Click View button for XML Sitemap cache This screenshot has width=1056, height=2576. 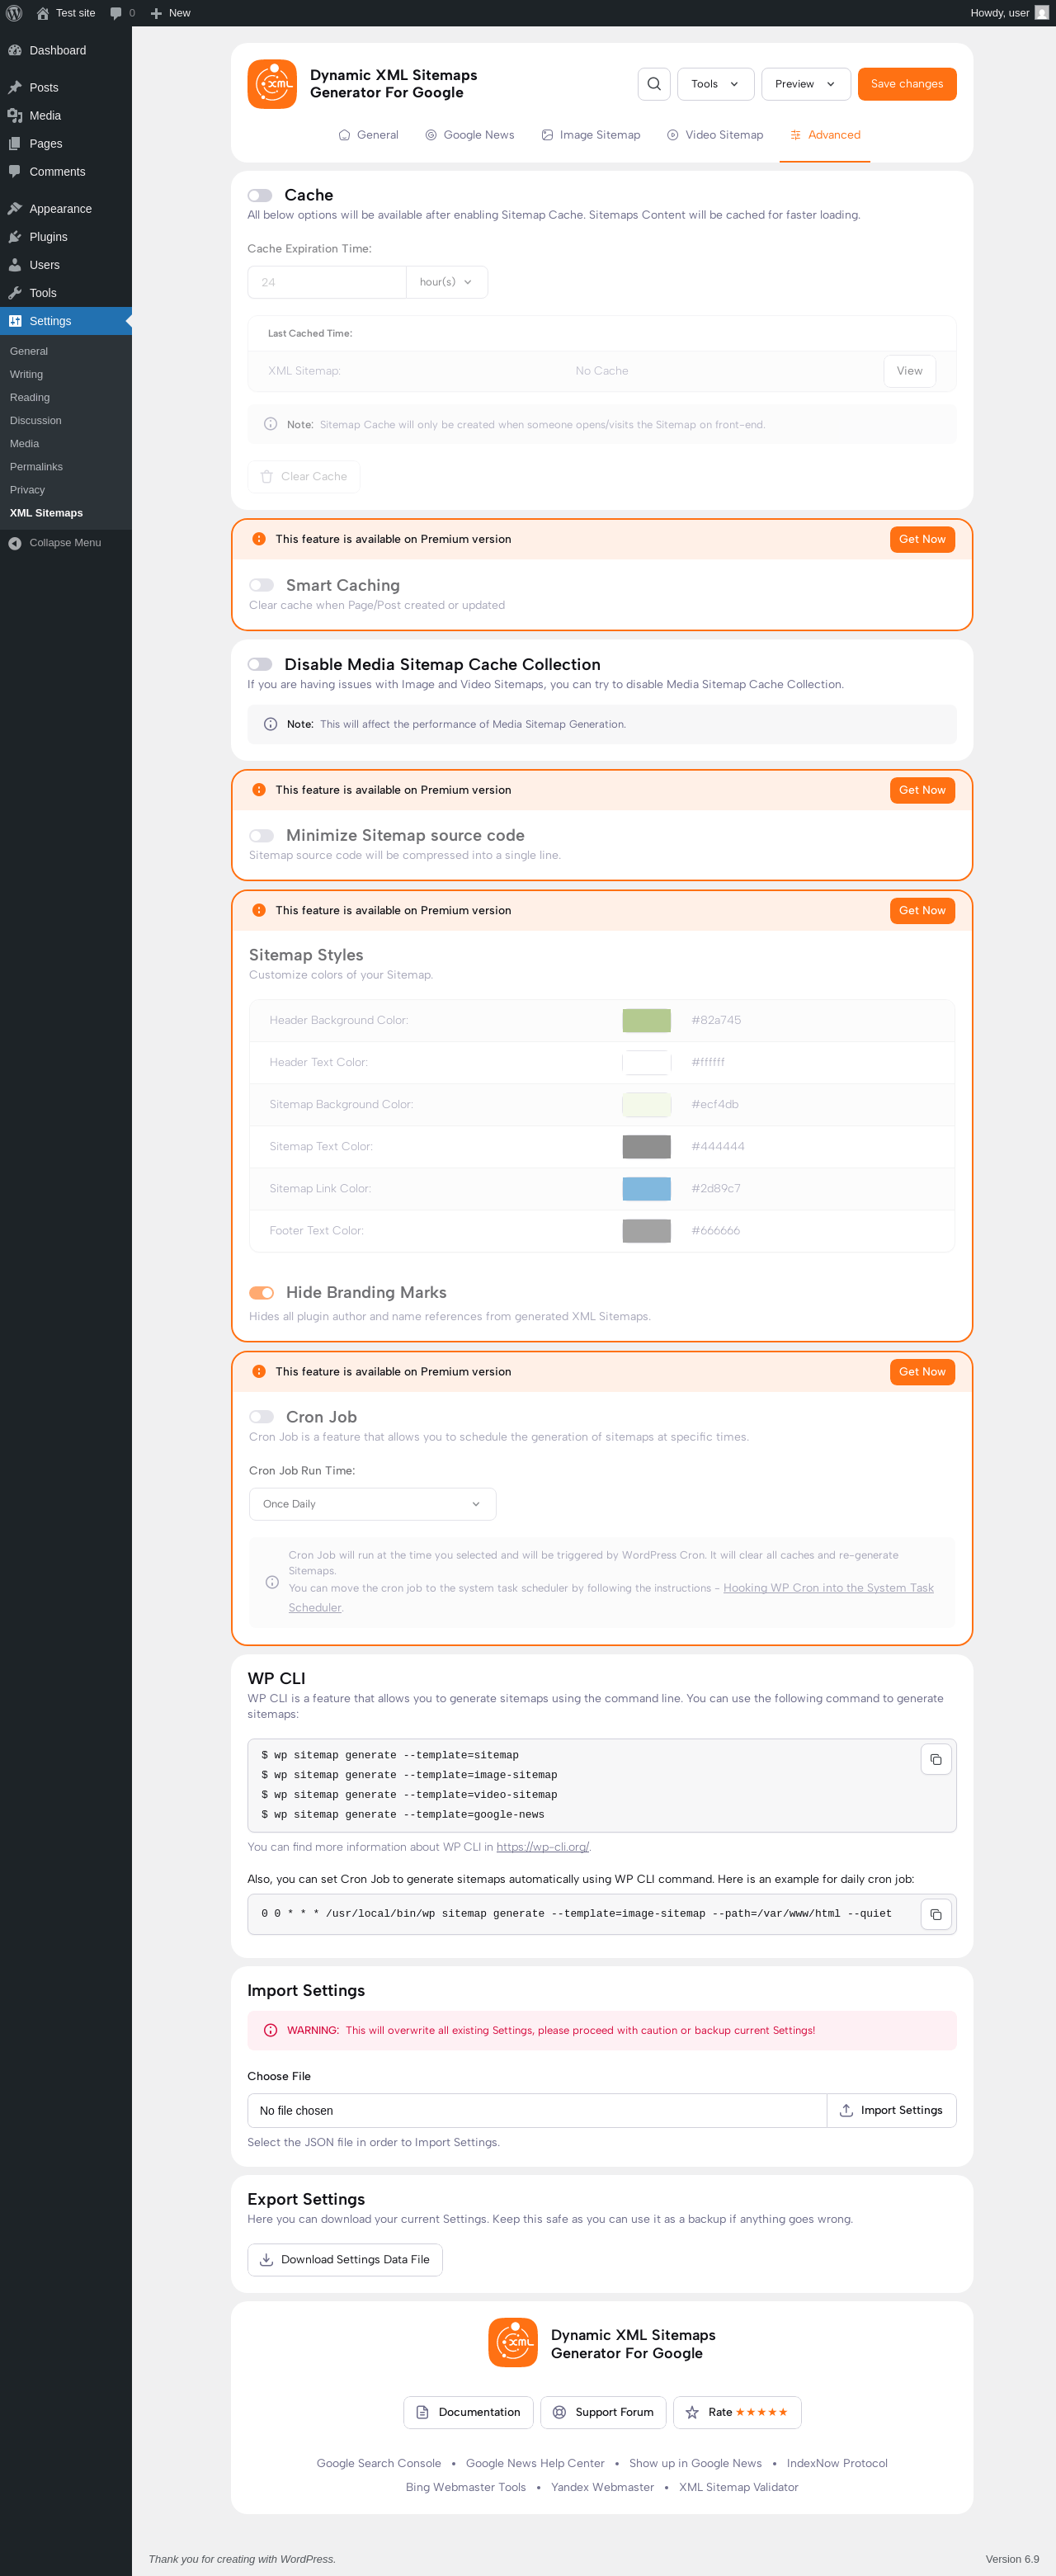910,371
